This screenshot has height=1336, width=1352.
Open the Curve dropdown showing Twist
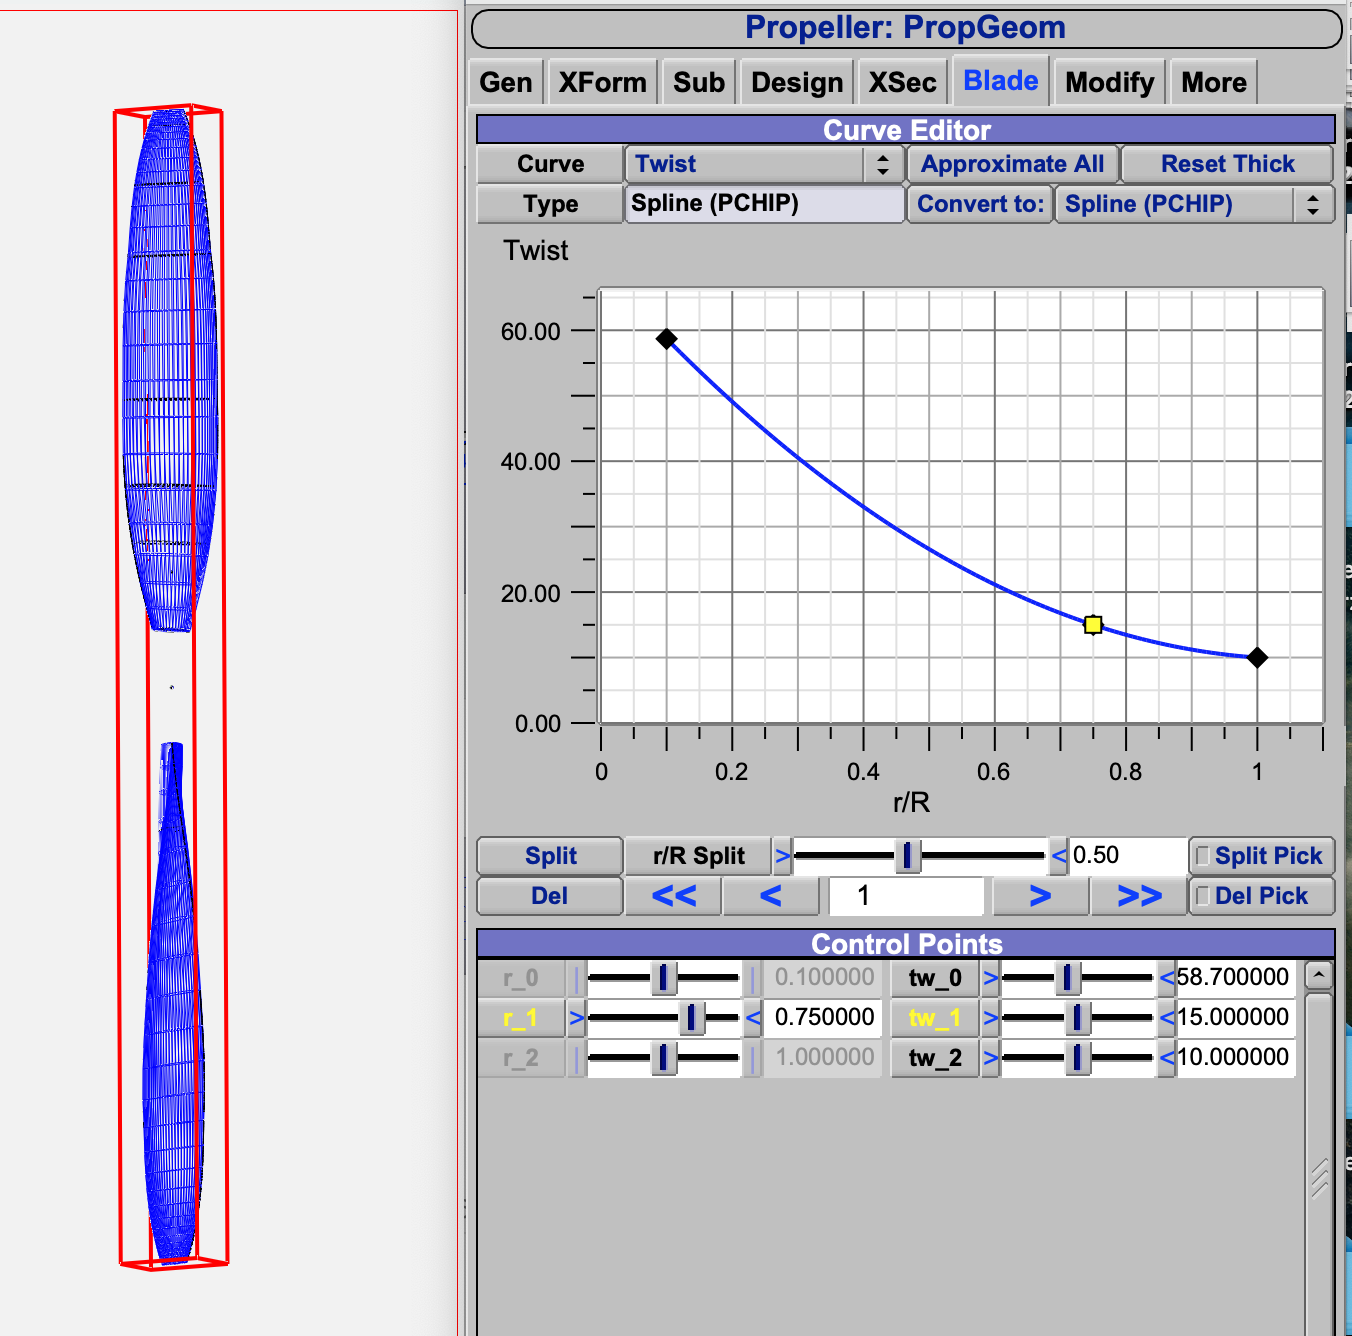pos(762,164)
